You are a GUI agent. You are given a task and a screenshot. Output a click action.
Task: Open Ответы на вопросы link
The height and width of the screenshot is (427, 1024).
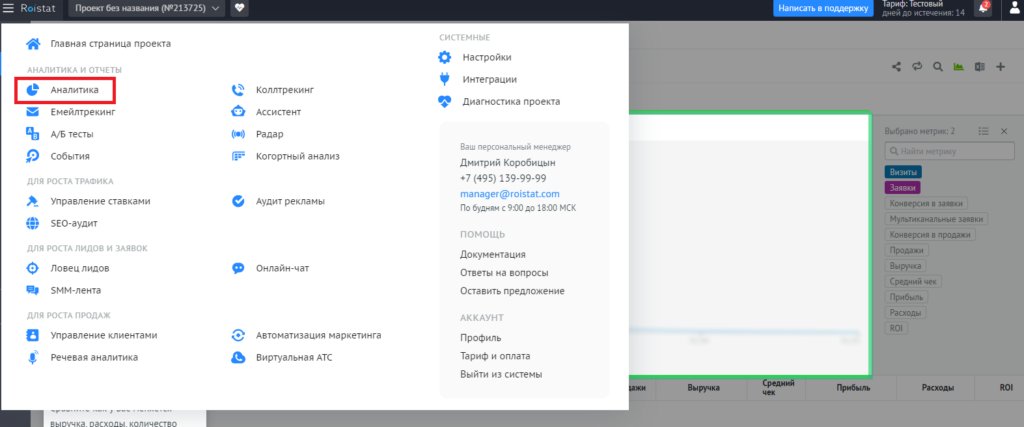(x=504, y=273)
